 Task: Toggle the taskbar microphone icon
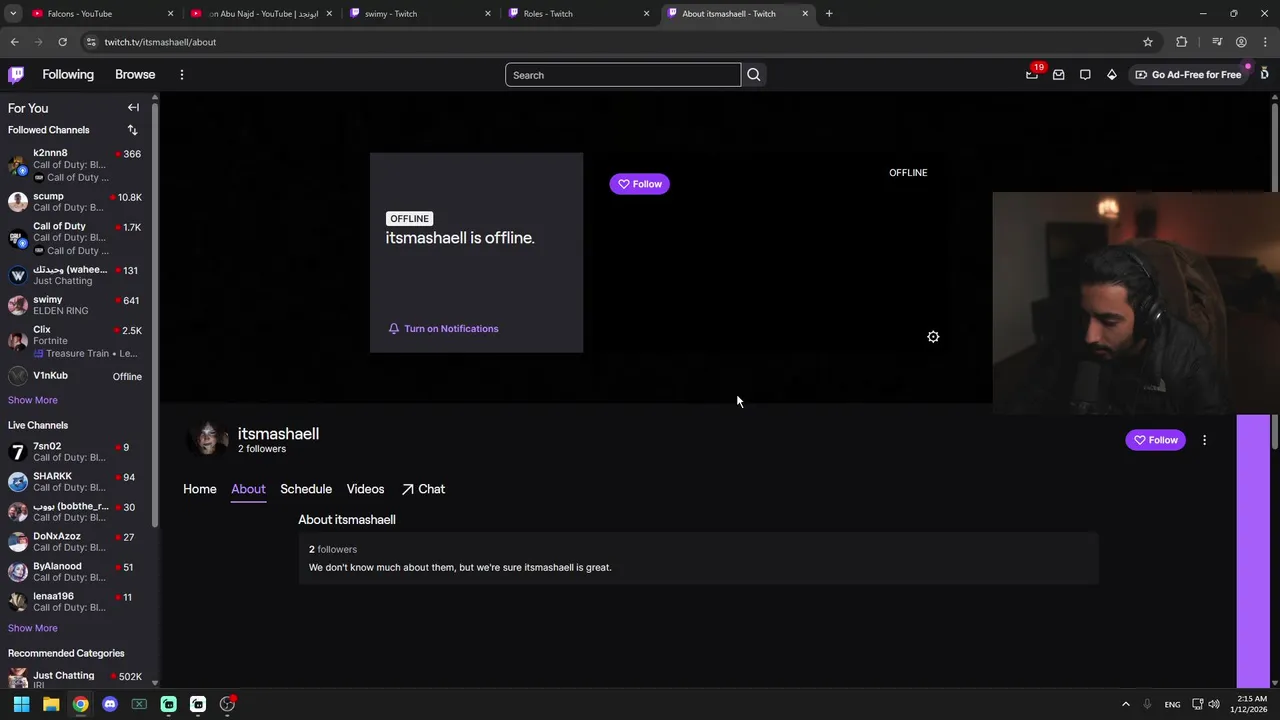[1148, 704]
